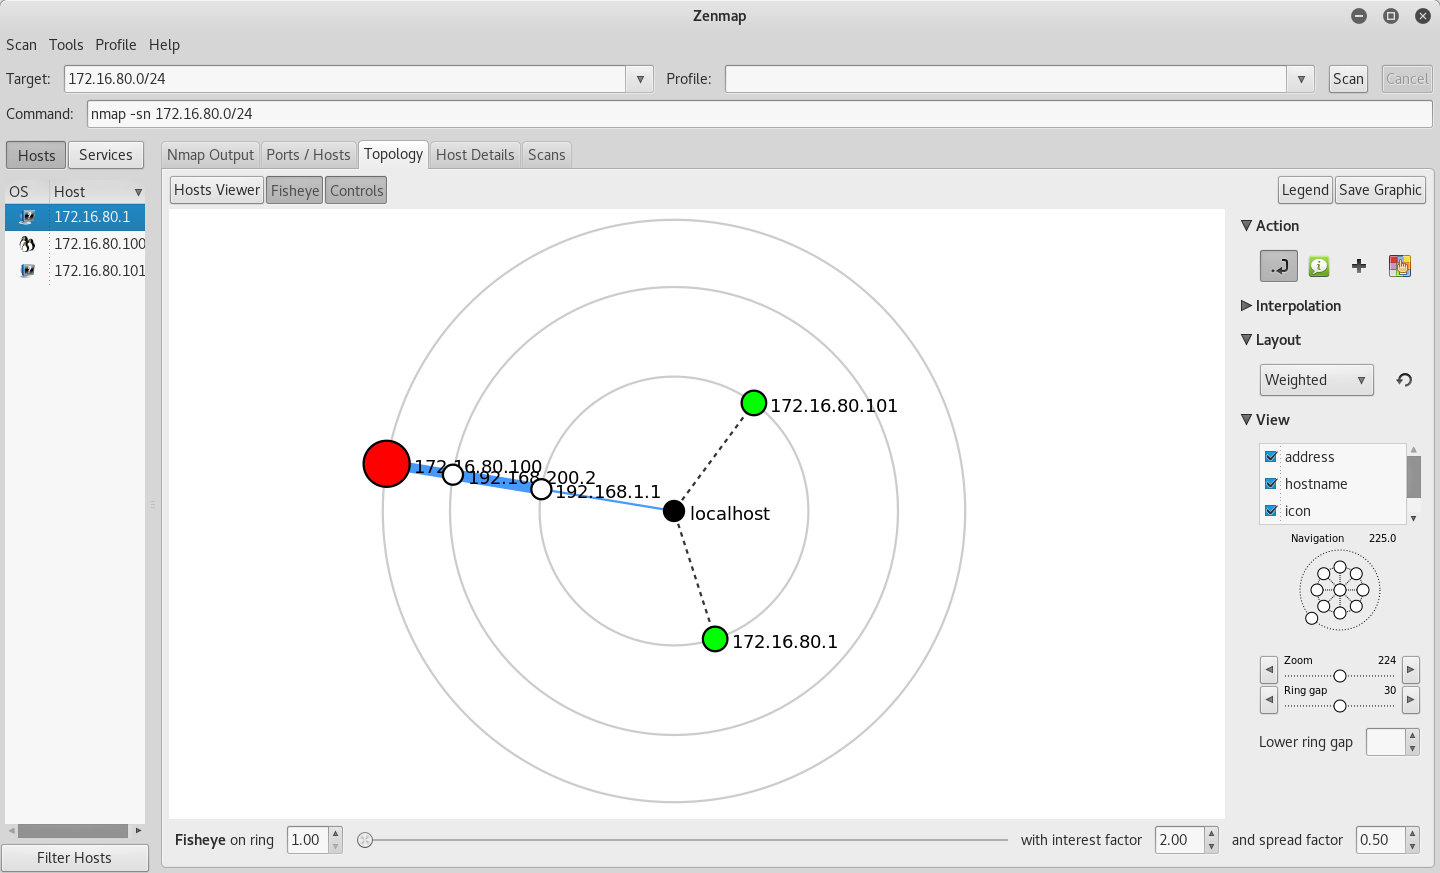
Task: Increment the interest factor value
Action: pyautogui.click(x=1211, y=834)
